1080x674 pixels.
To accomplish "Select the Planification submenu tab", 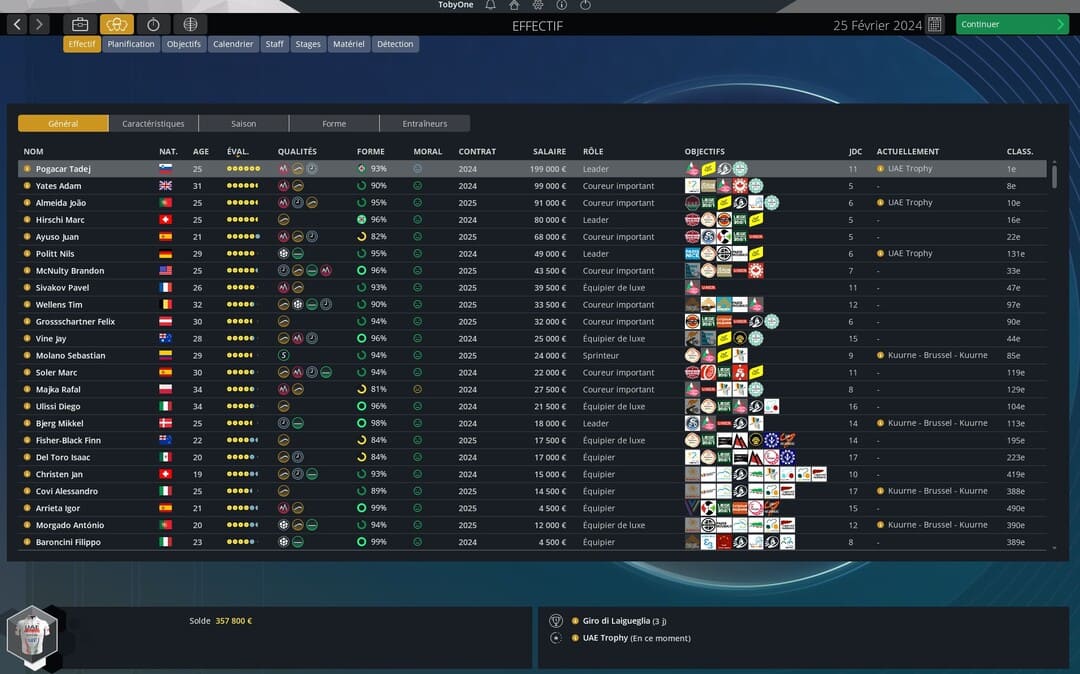I will tap(131, 44).
